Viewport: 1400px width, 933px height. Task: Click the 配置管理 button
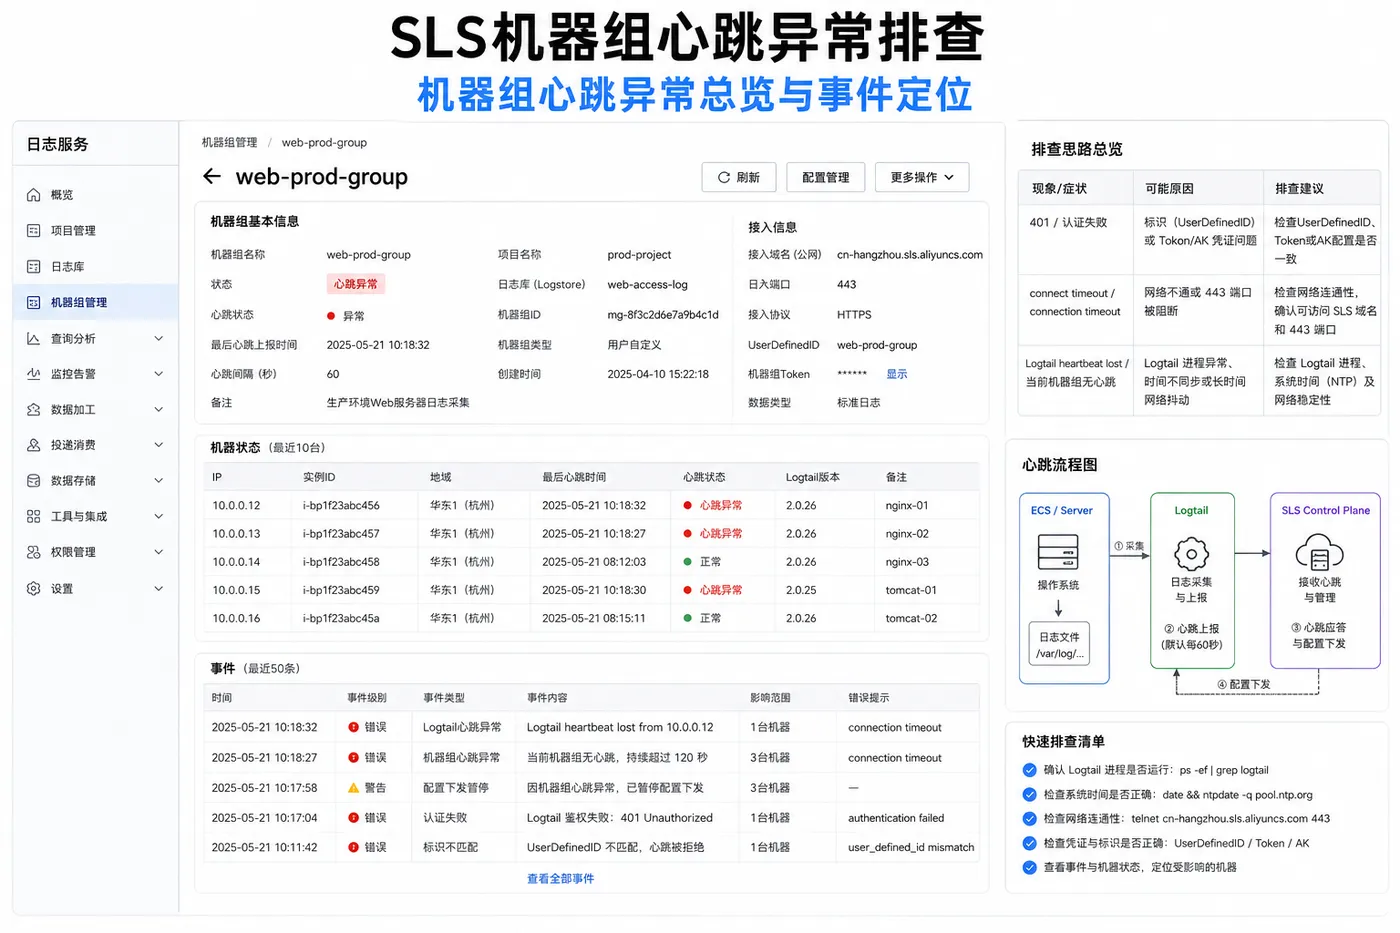click(x=825, y=177)
